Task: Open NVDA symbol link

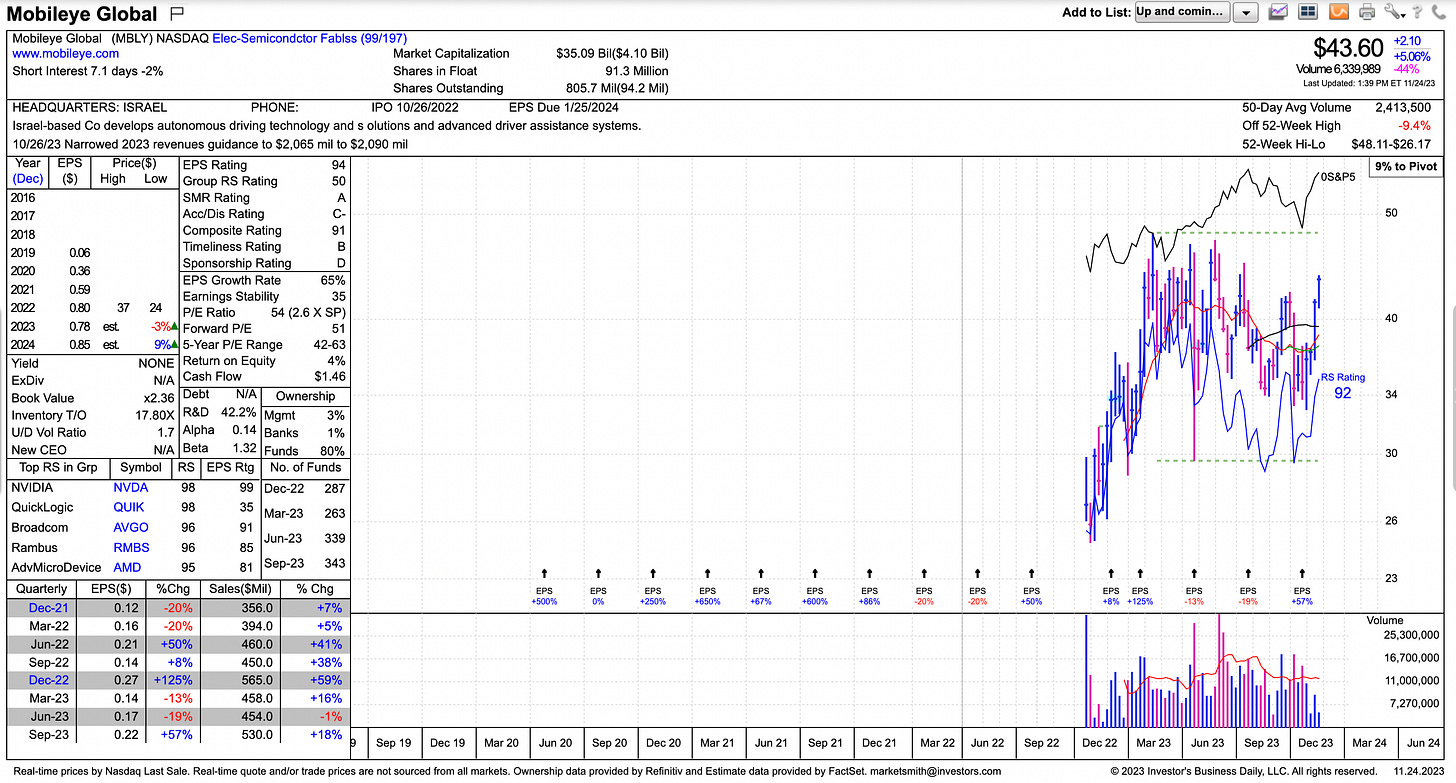Action: [x=131, y=488]
